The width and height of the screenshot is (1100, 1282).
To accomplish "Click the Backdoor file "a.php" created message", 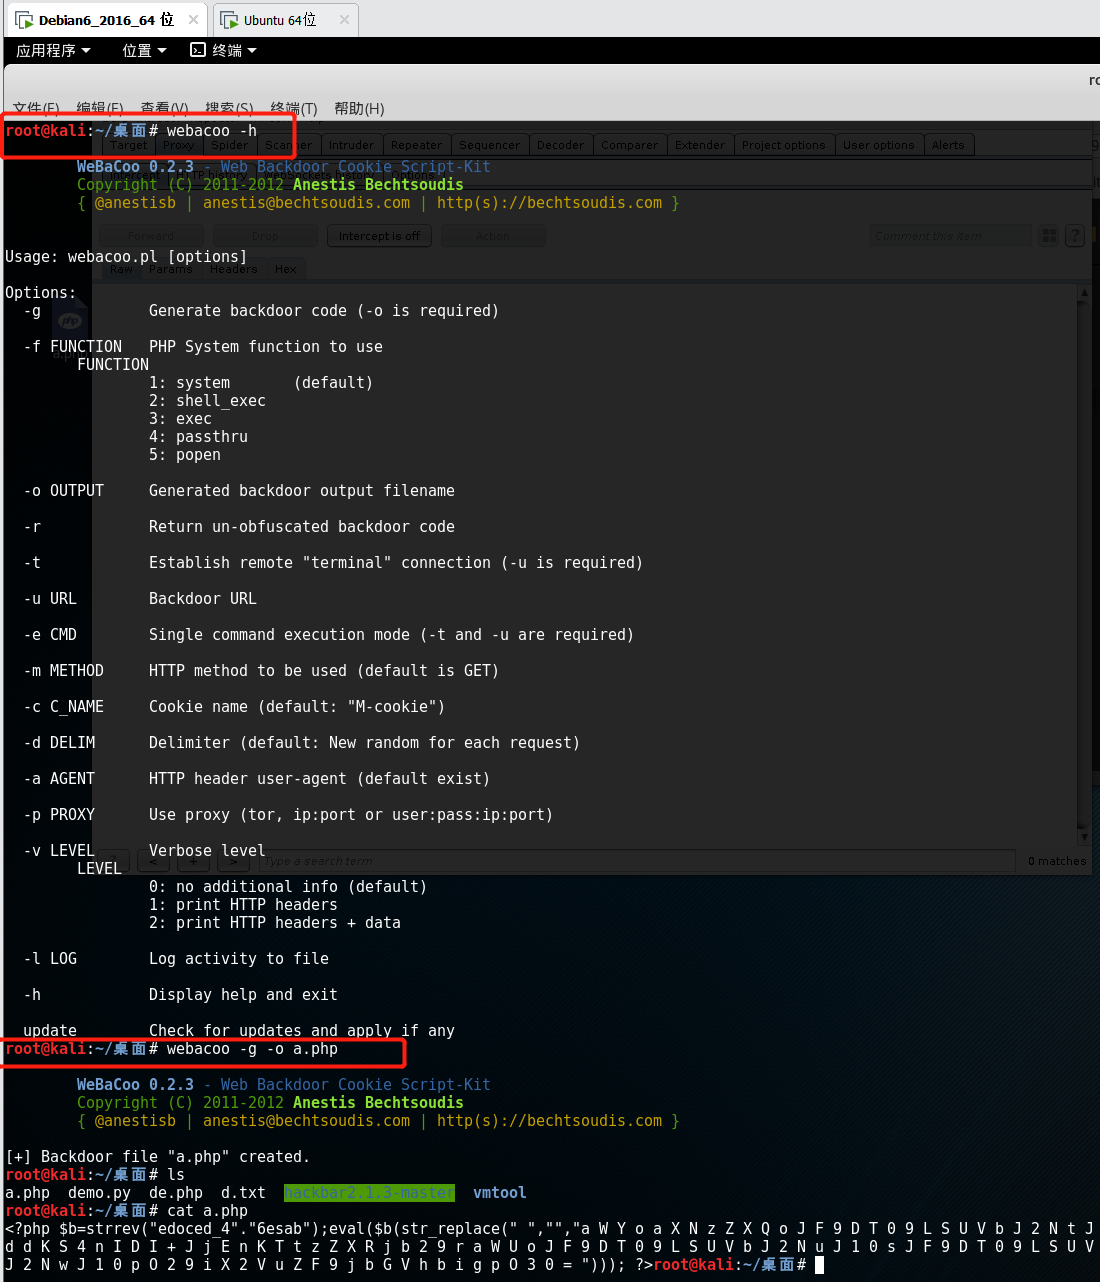I will [x=157, y=1157].
